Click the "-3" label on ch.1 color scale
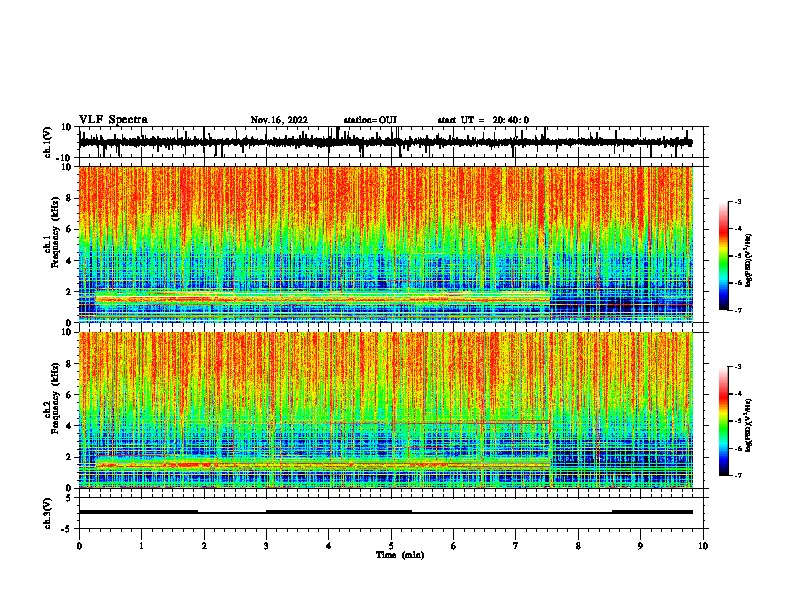Viewport: 792px width, 612px height. pos(737,201)
